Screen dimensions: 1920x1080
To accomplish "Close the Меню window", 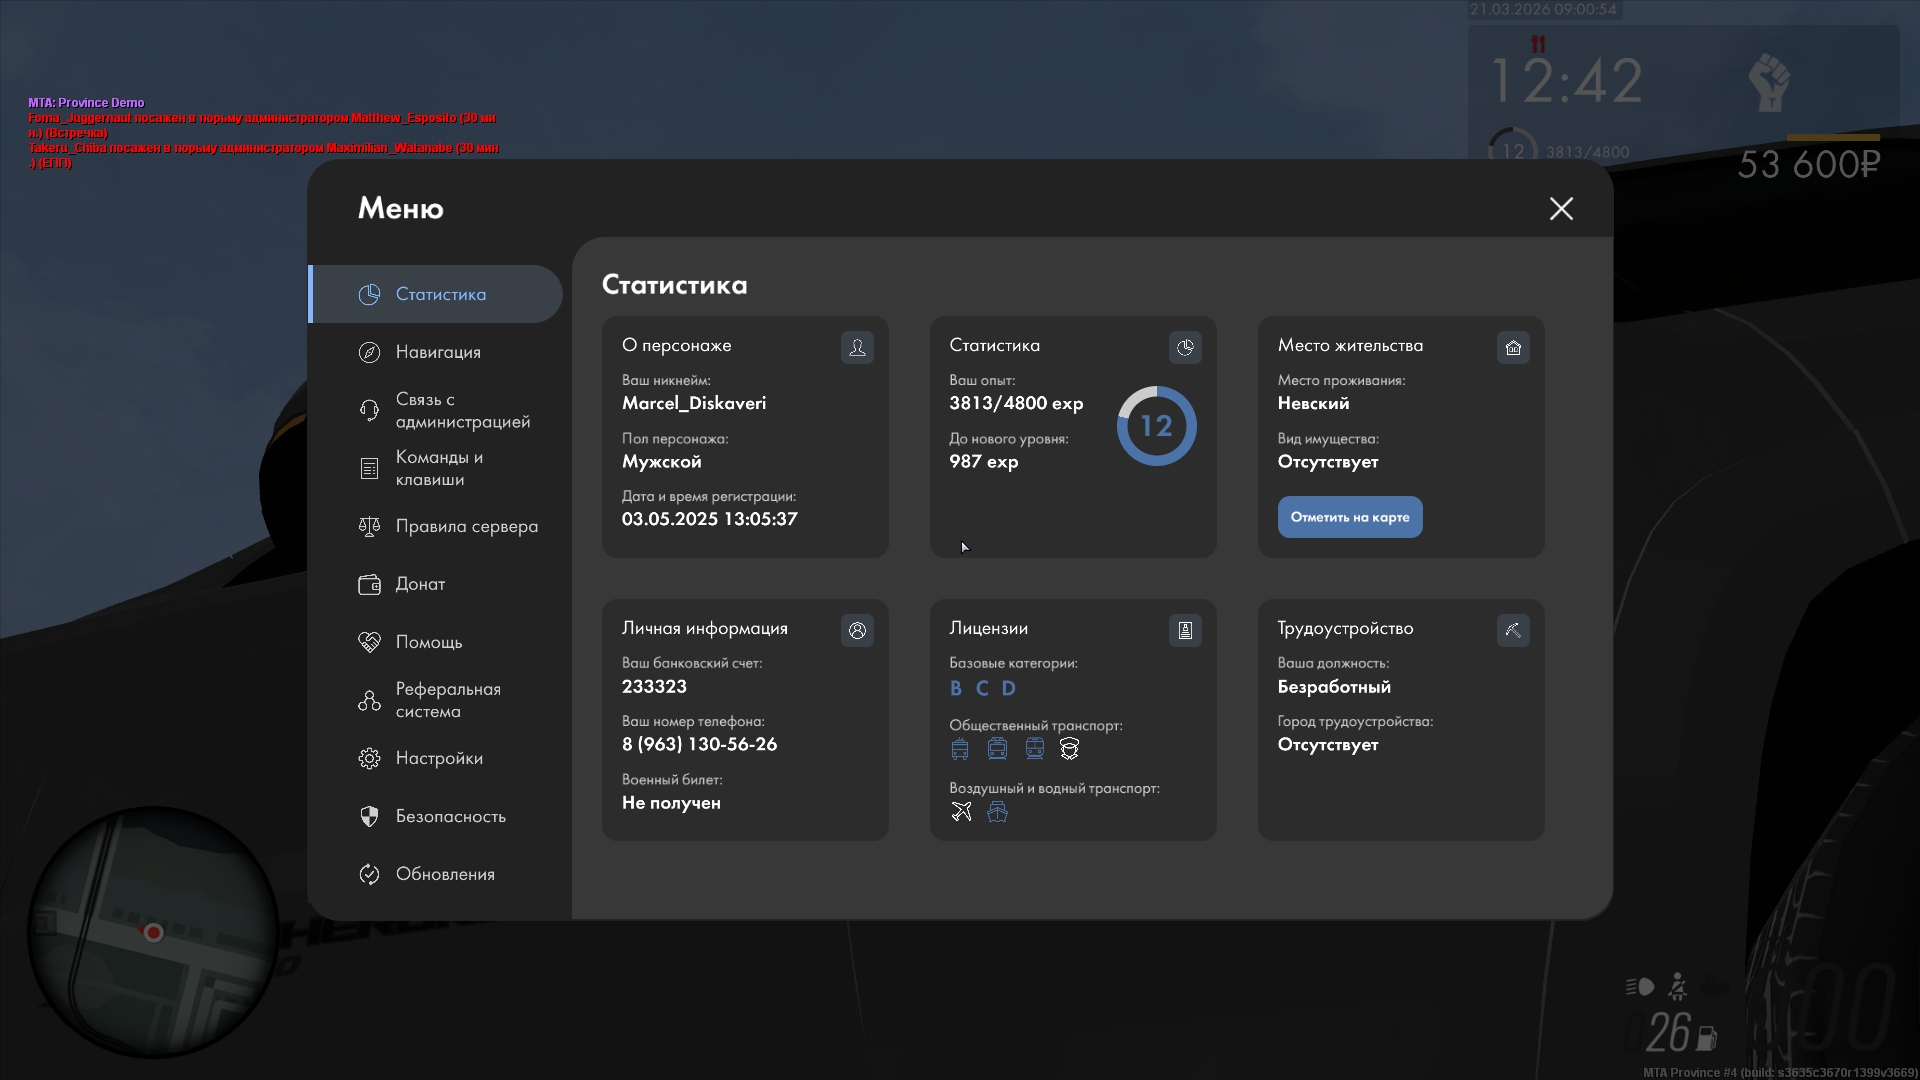I will (x=1561, y=208).
